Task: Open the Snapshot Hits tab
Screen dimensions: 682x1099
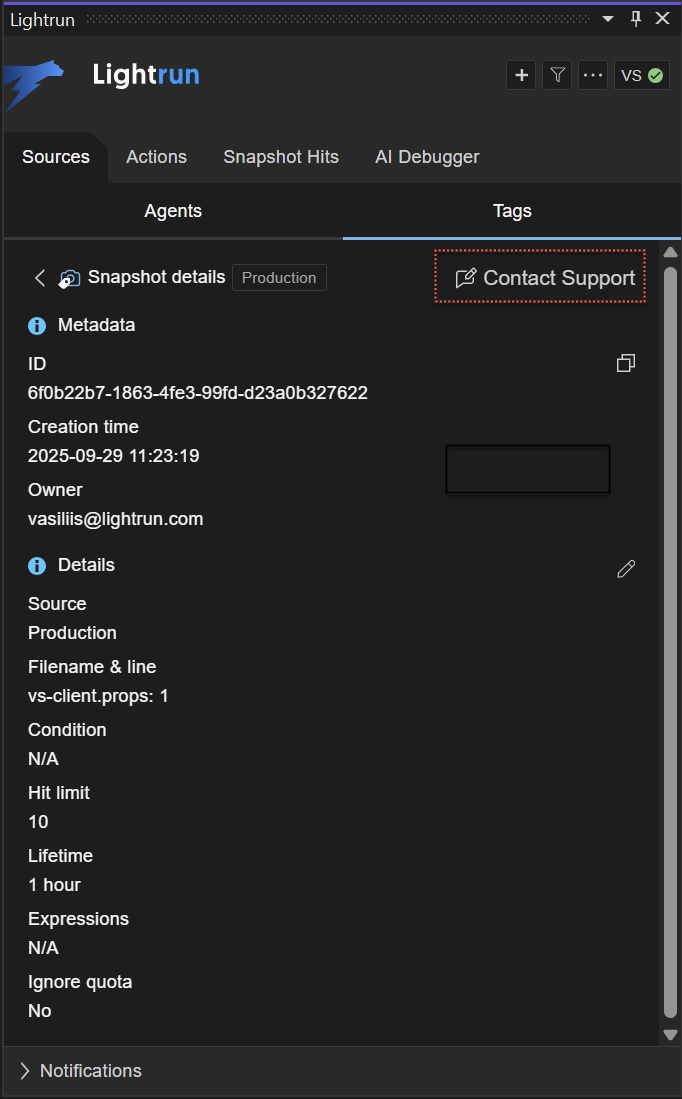Action: coord(281,157)
